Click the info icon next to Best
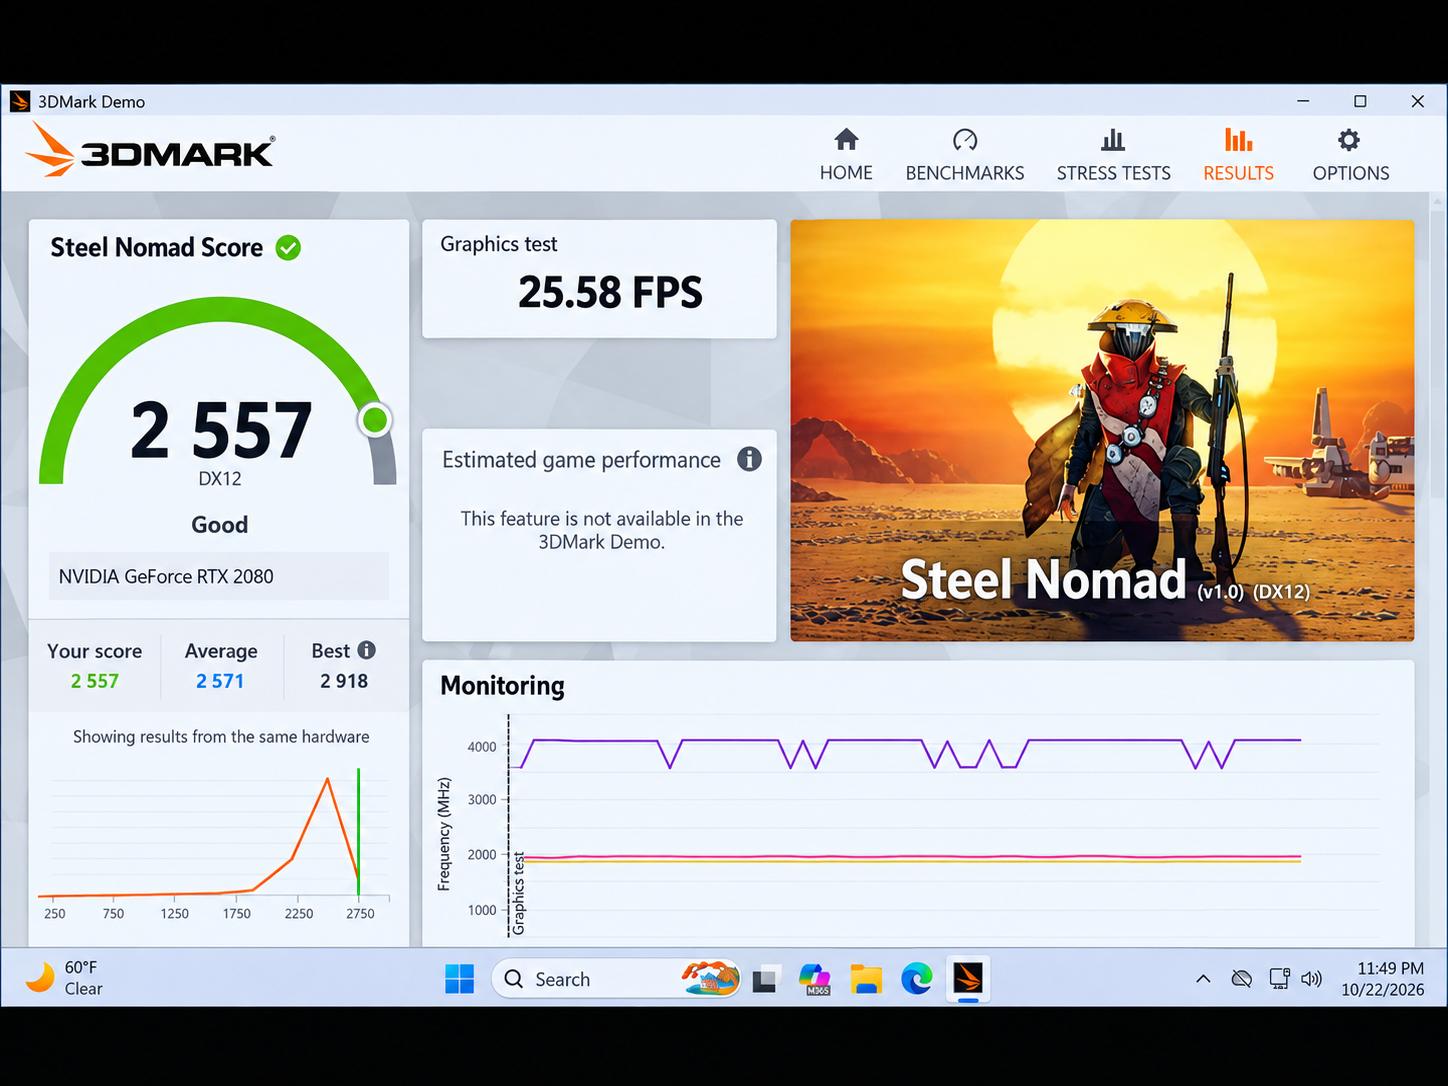Screen dimensions: 1448x1086 [367, 650]
